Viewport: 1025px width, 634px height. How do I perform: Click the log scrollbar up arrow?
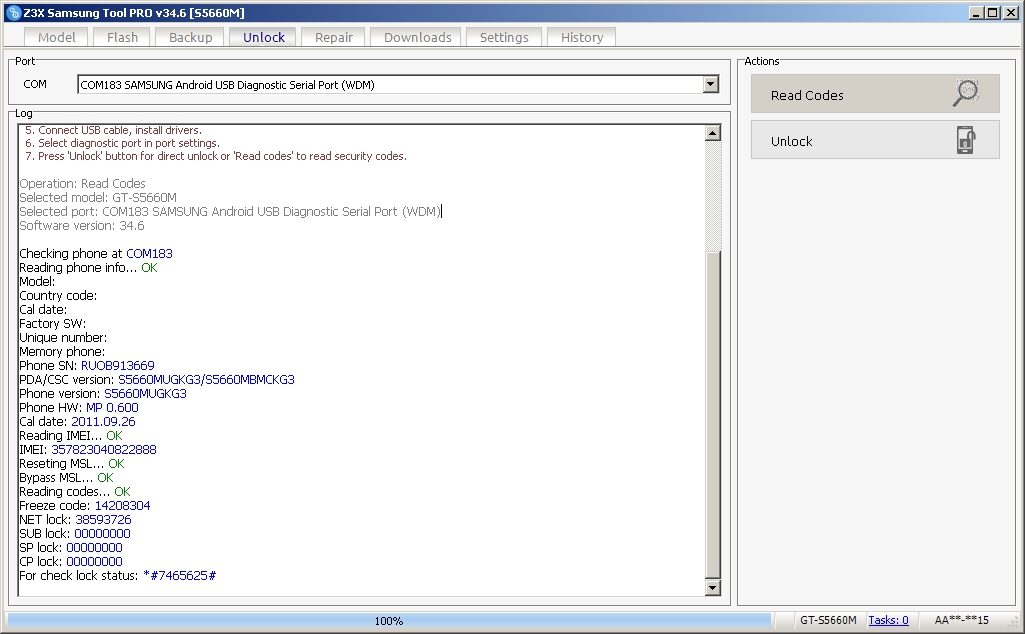[713, 133]
